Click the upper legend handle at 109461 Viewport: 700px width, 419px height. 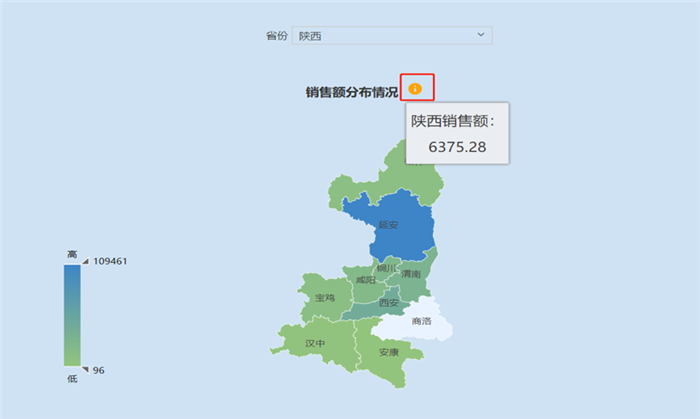pos(86,261)
